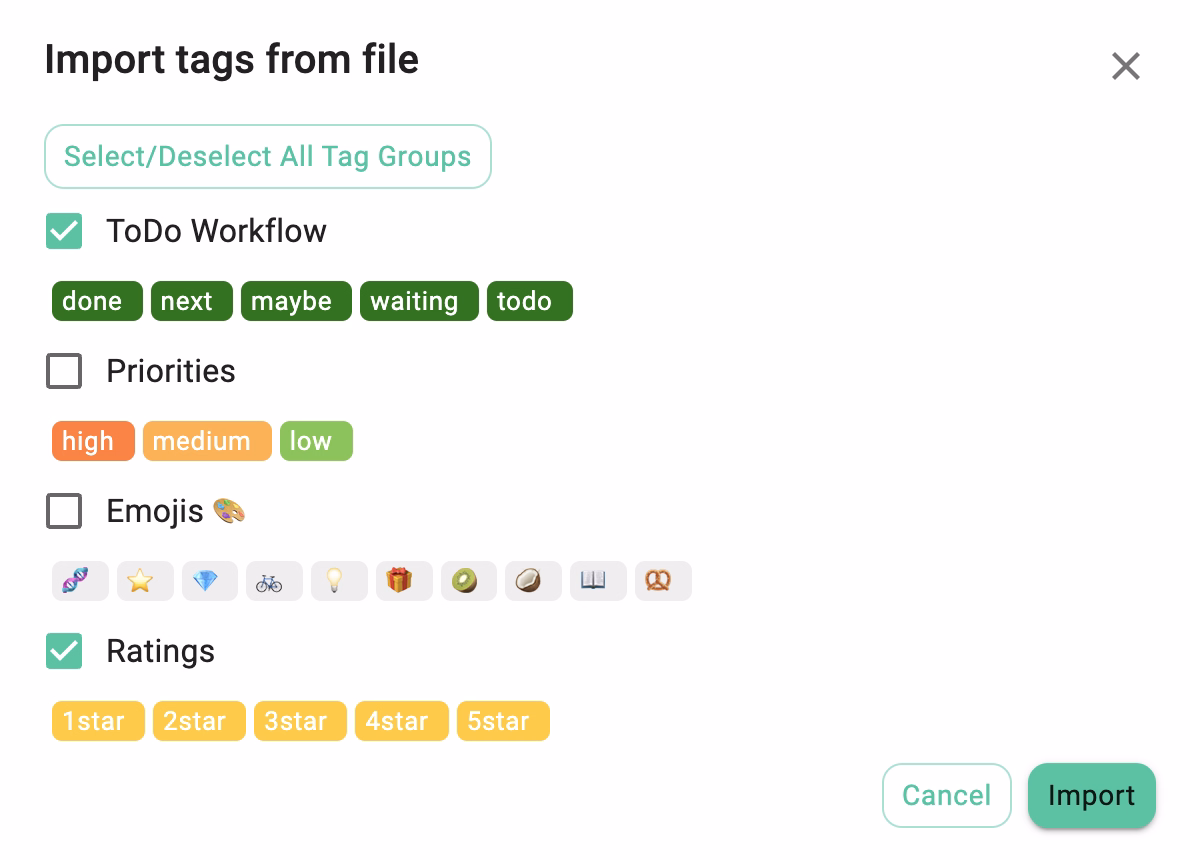This screenshot has height=860, width=1190.
Task: Cancel the tag import
Action: click(x=946, y=795)
